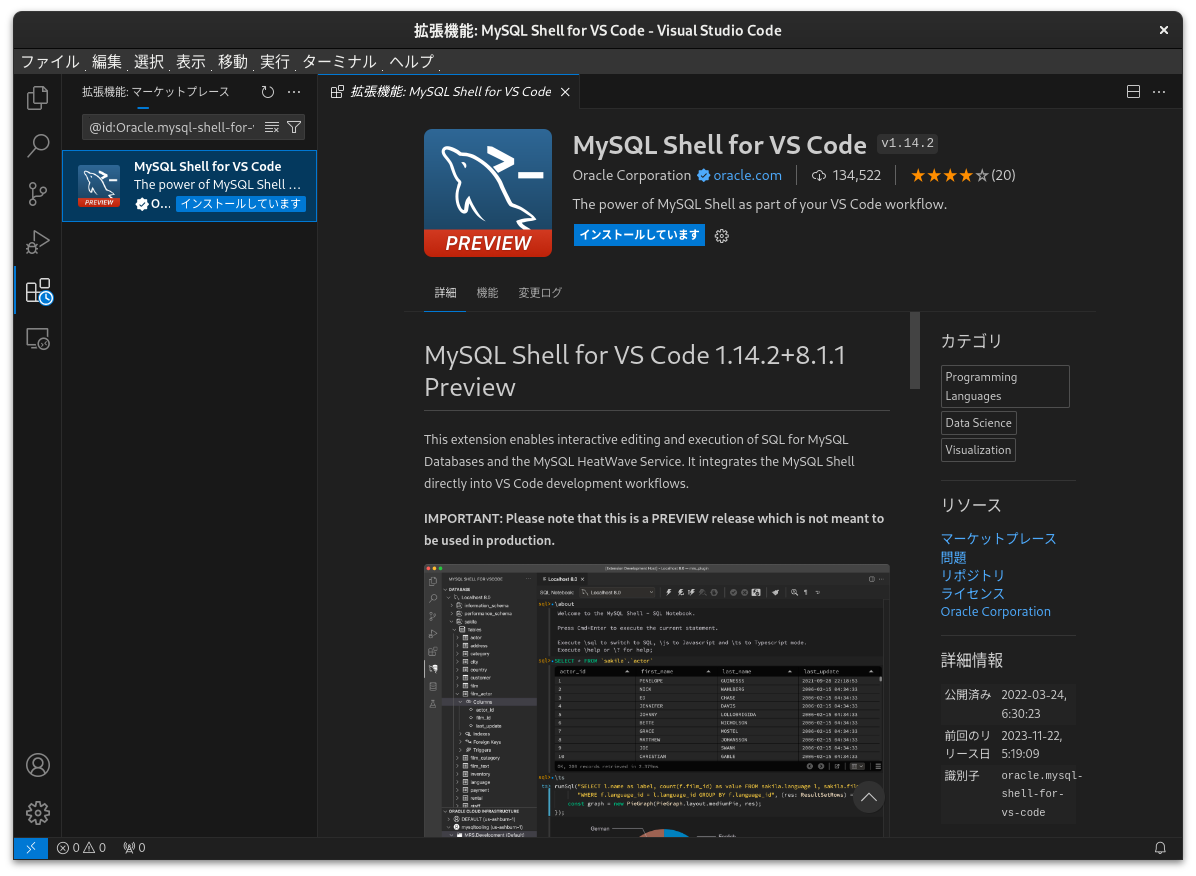Open the Remote Explorer view
This screenshot has height=876, width=1196.
(37, 338)
